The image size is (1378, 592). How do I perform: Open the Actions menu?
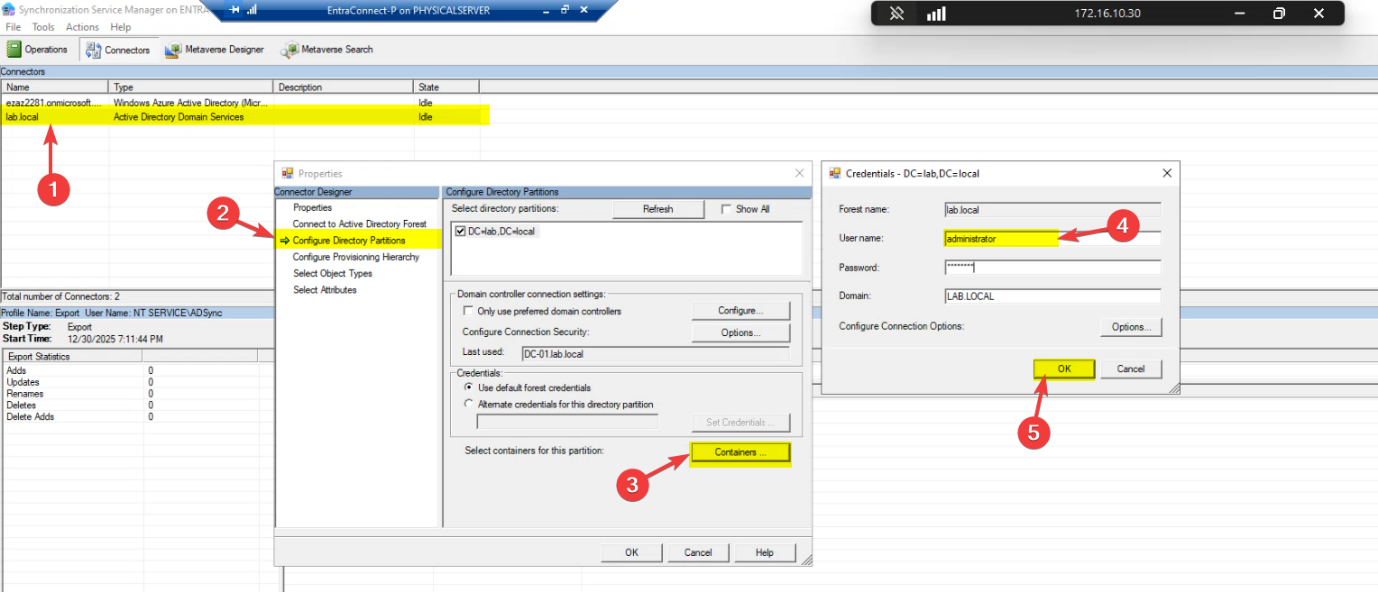point(82,27)
